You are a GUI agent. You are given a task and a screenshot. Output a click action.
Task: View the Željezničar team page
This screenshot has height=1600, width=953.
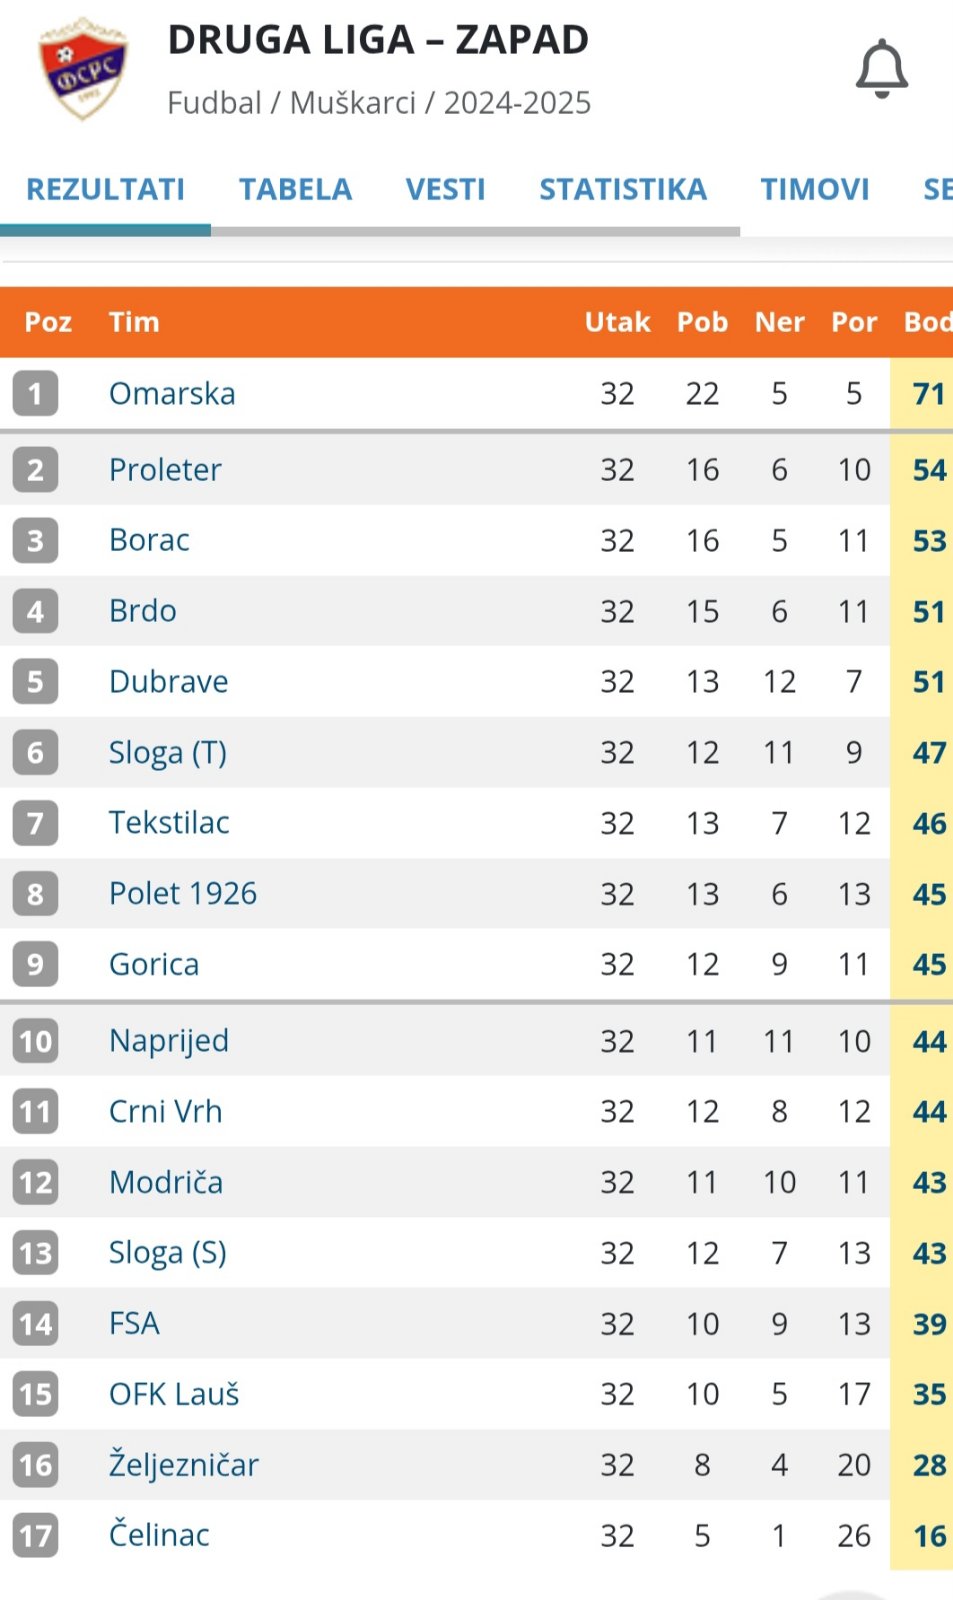(184, 1465)
